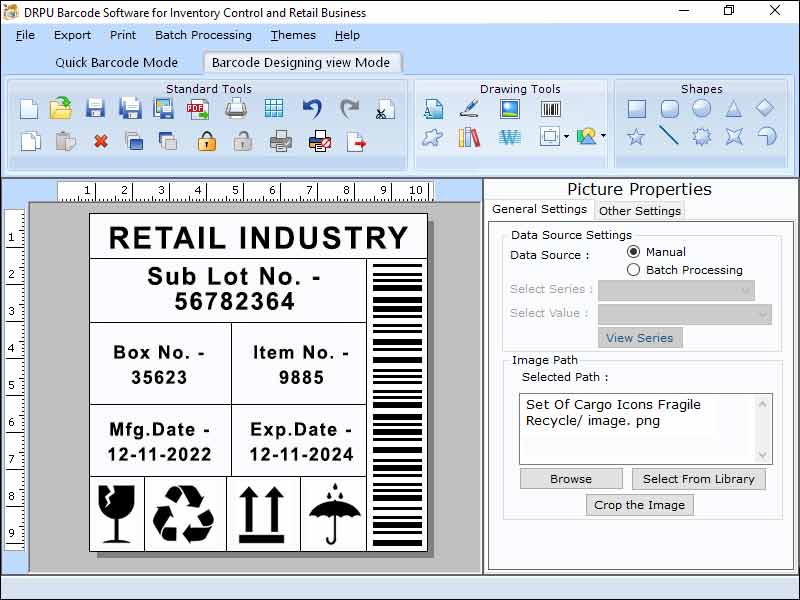Click the printer with red cancel sign icon
Viewport: 800px width, 600px height.
pos(320,141)
